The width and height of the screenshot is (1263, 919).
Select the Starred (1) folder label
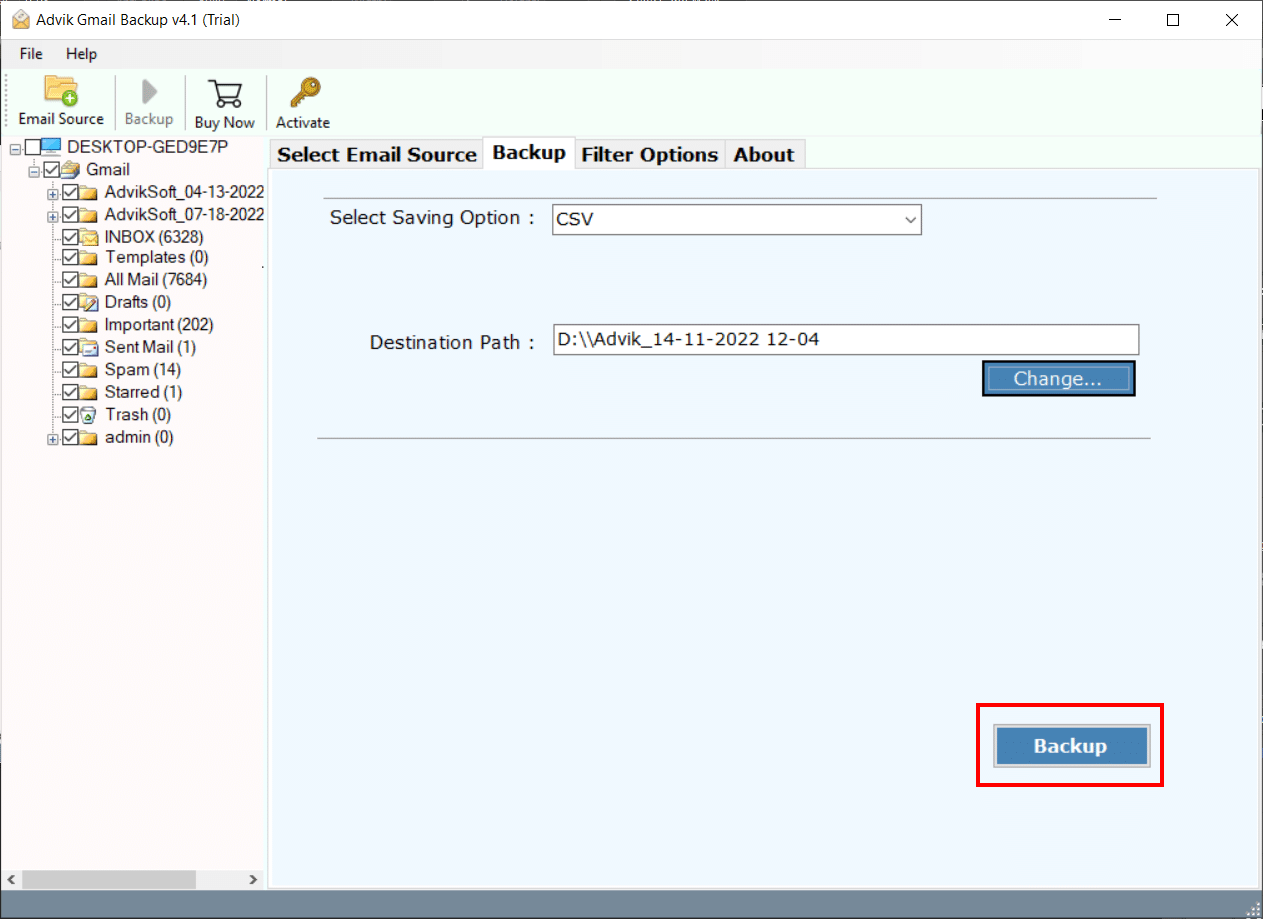tap(143, 392)
